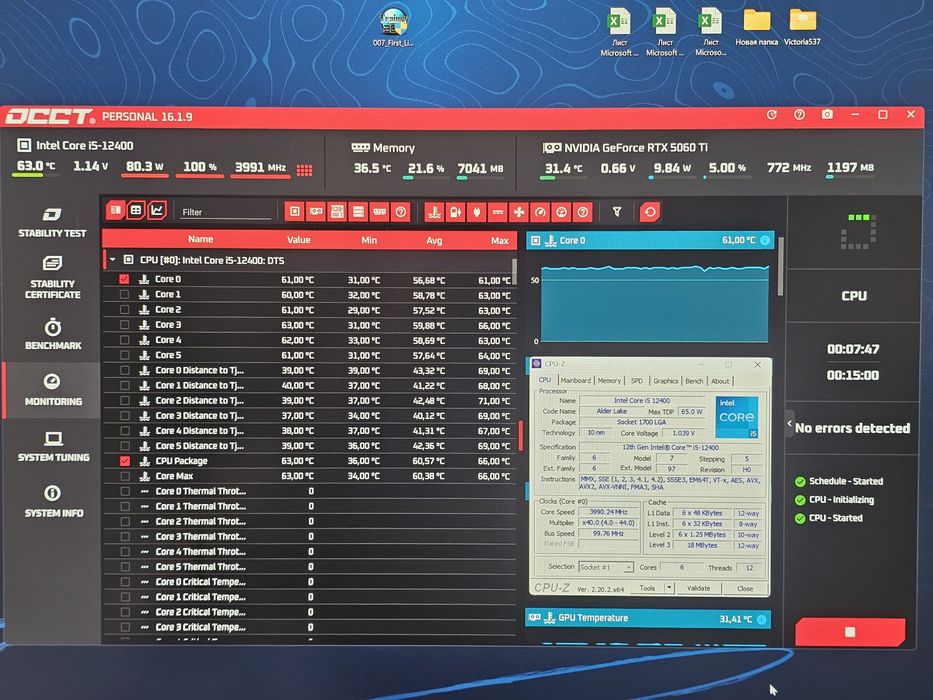Check the Core 2 checkbox
This screenshot has width=933, height=700.
click(x=124, y=310)
